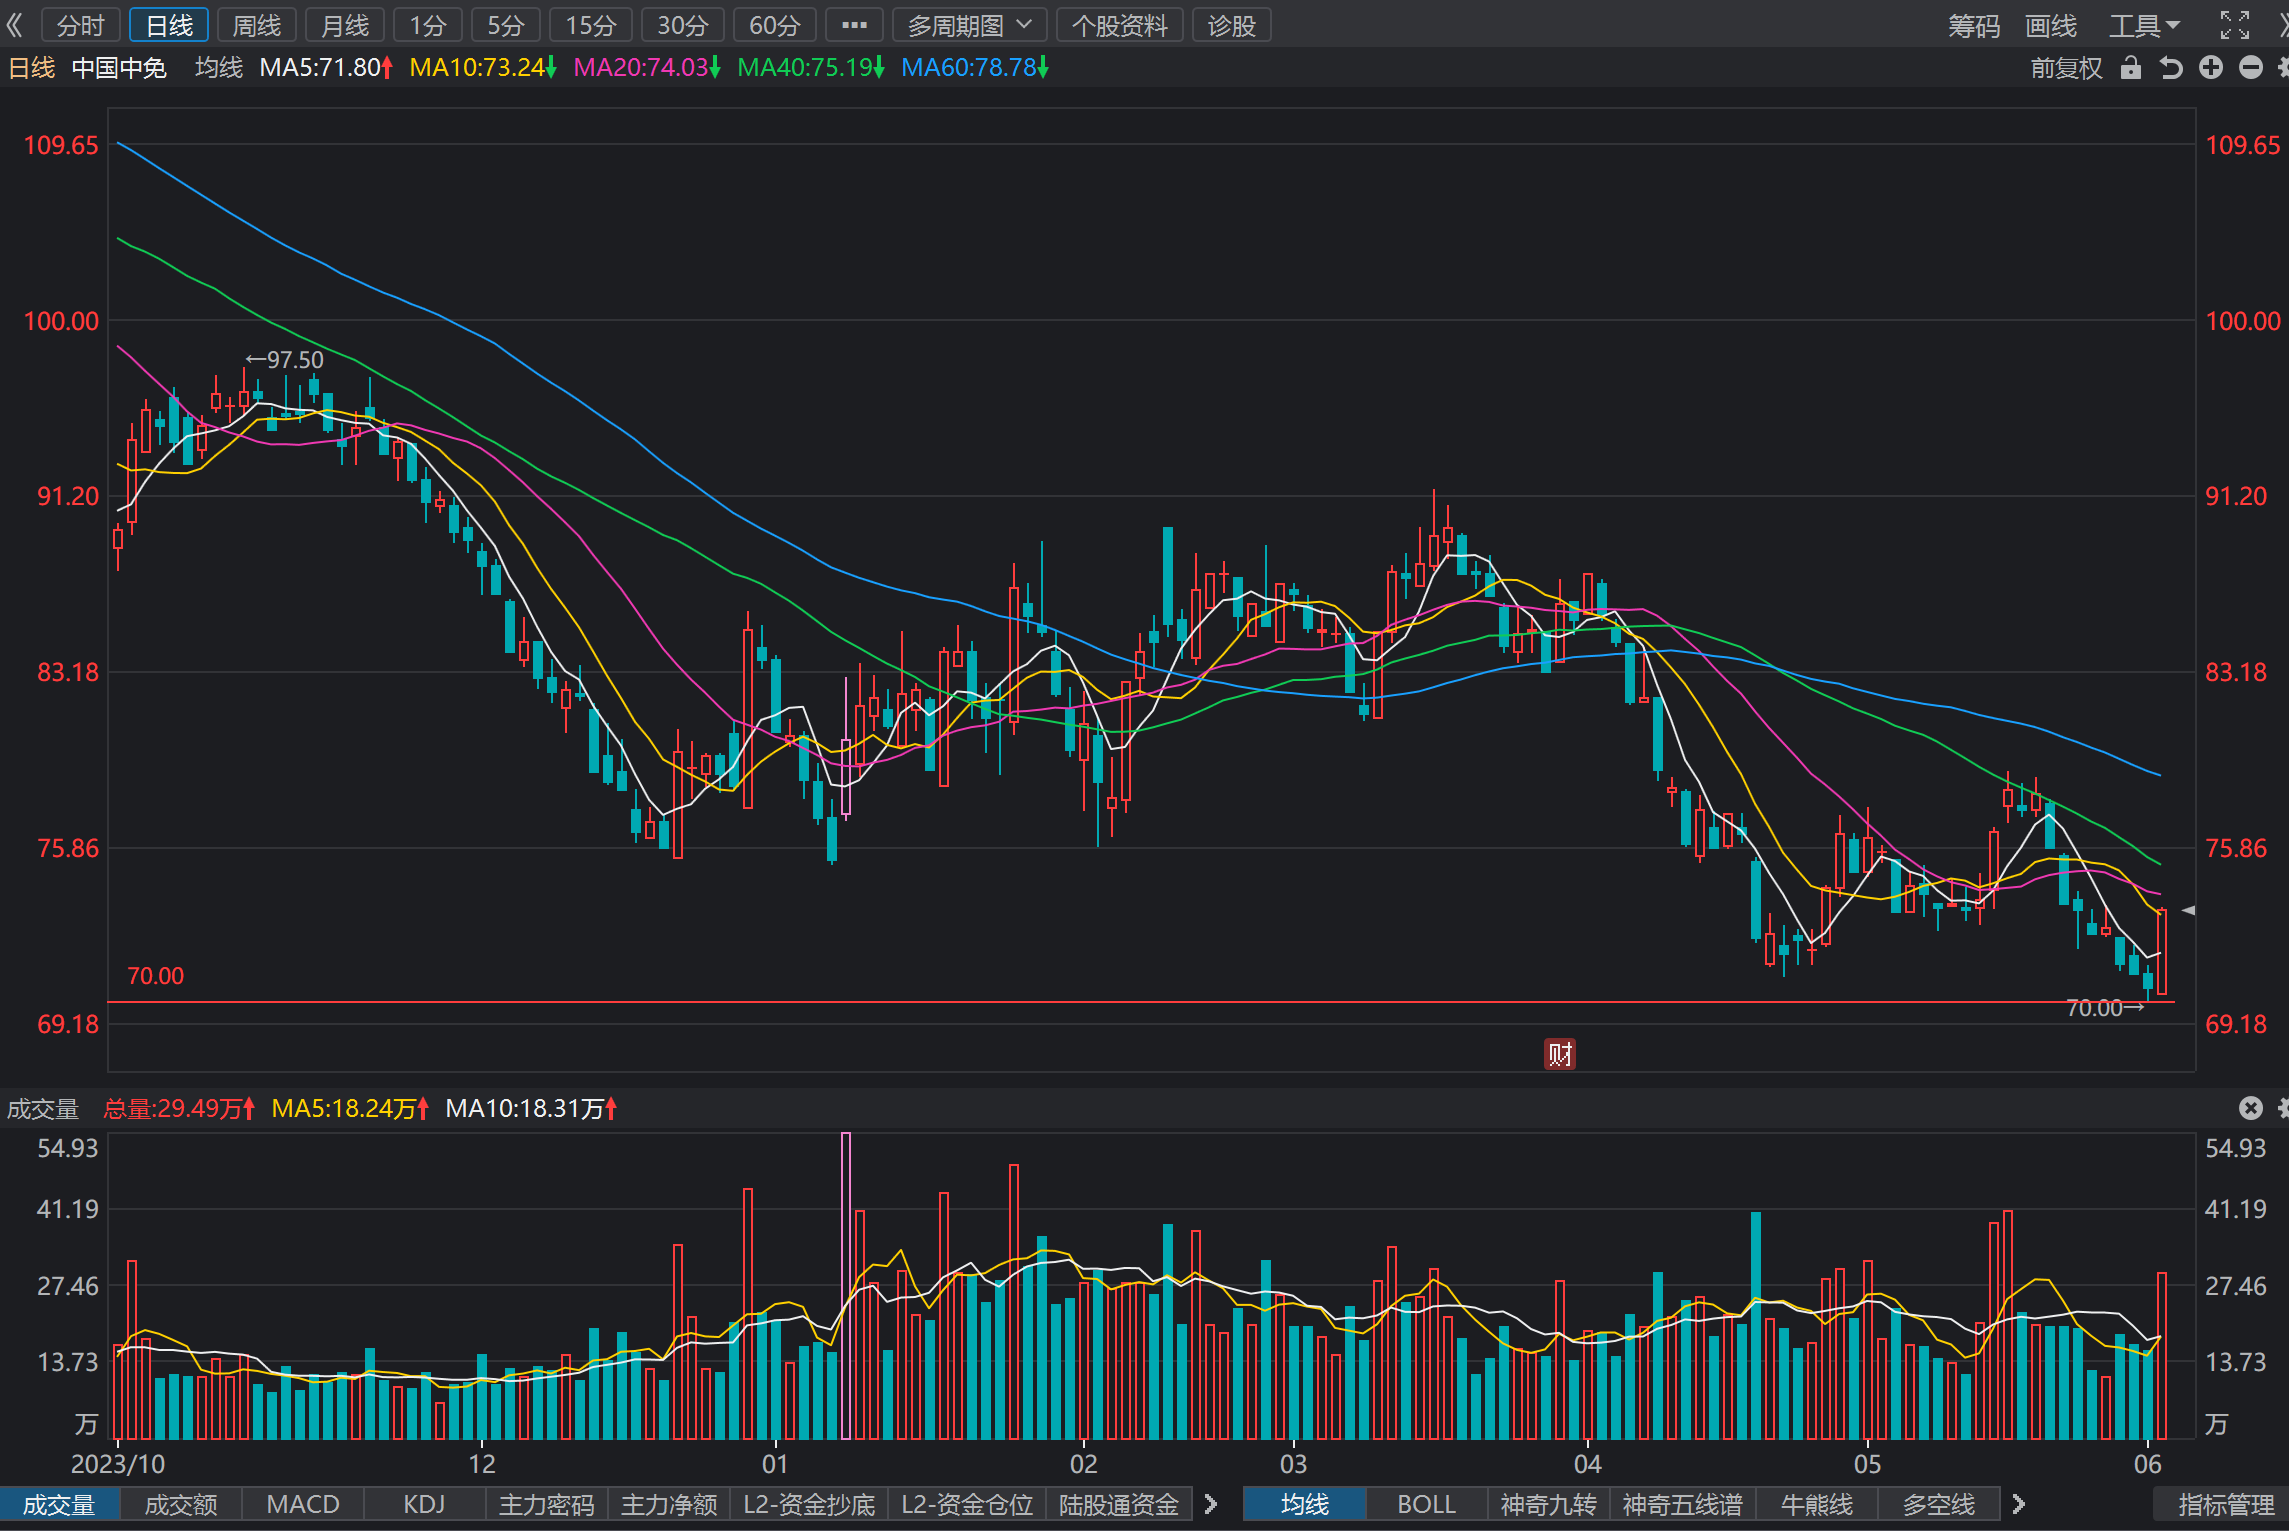Image resolution: width=2289 pixels, height=1531 pixels.
Task: Click MA5:71.80 moving average label
Action: coord(326,68)
